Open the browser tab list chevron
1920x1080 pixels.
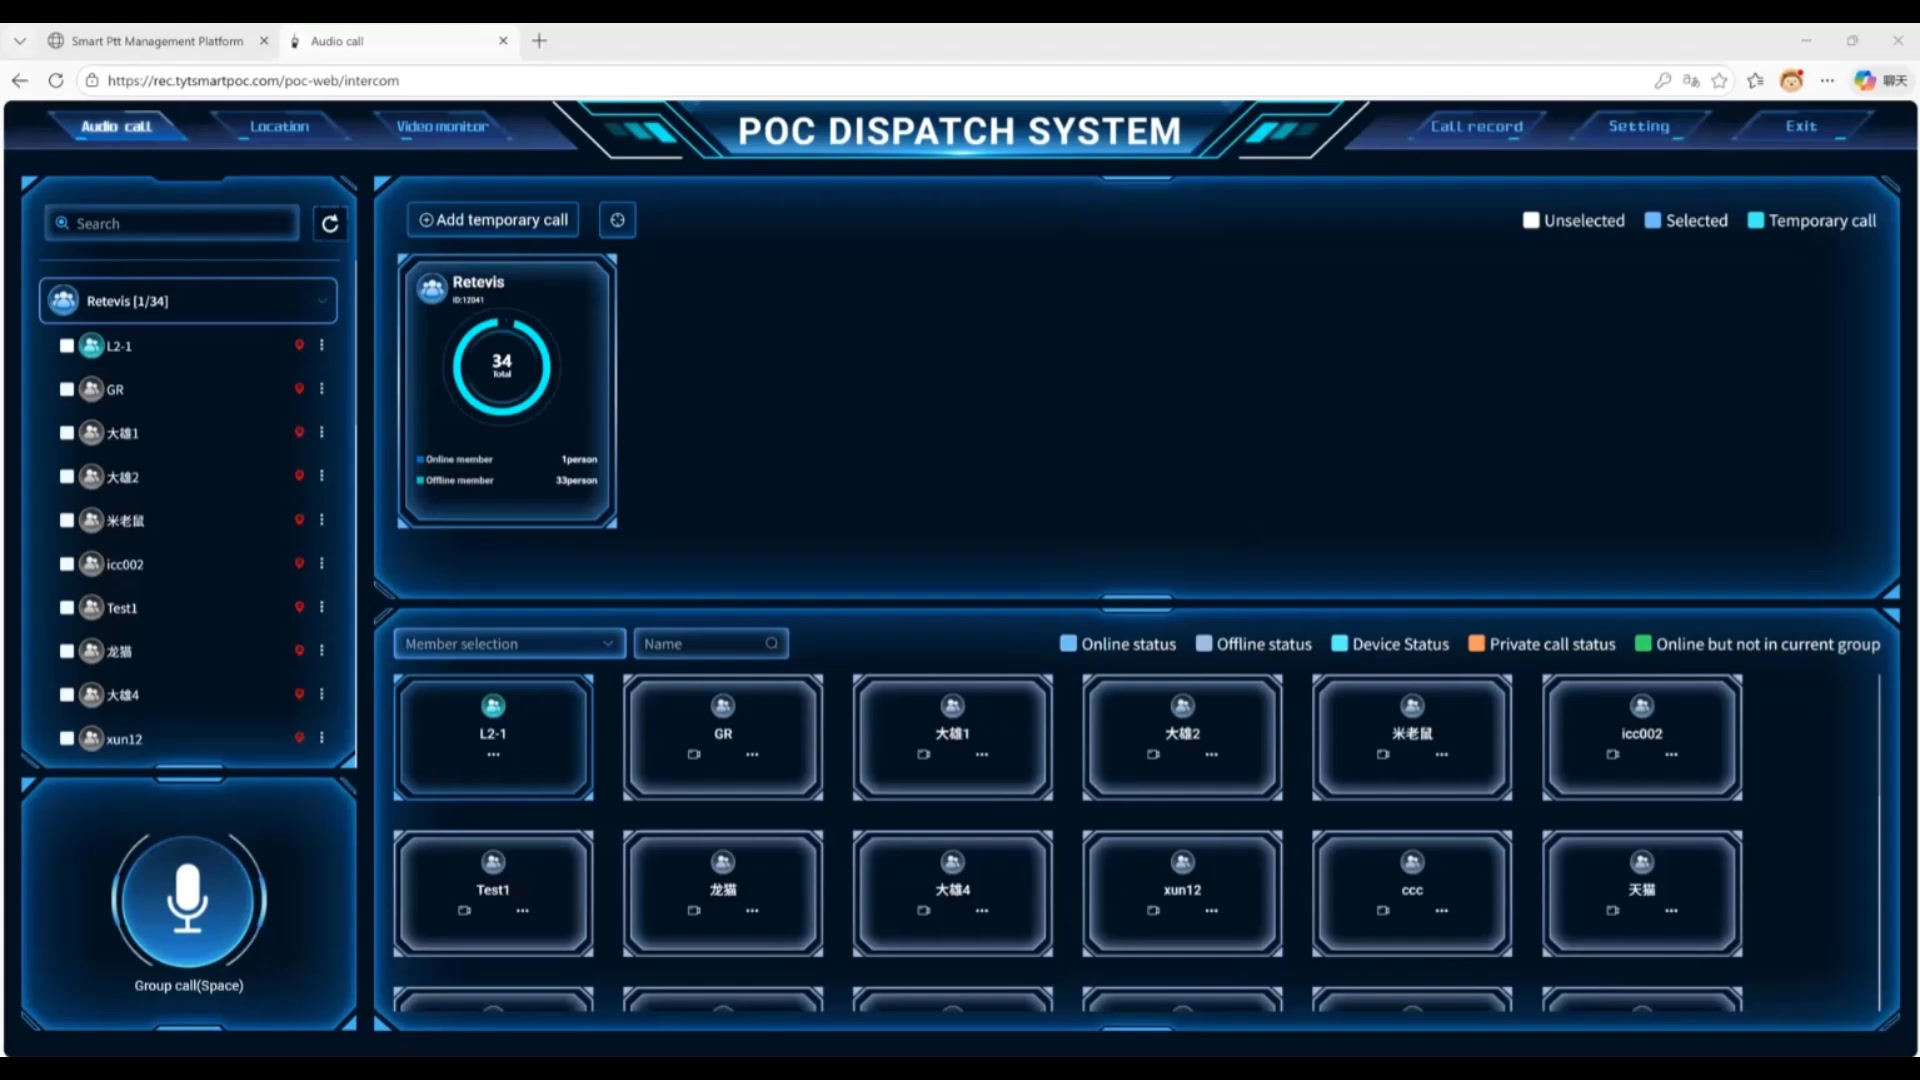tap(20, 41)
